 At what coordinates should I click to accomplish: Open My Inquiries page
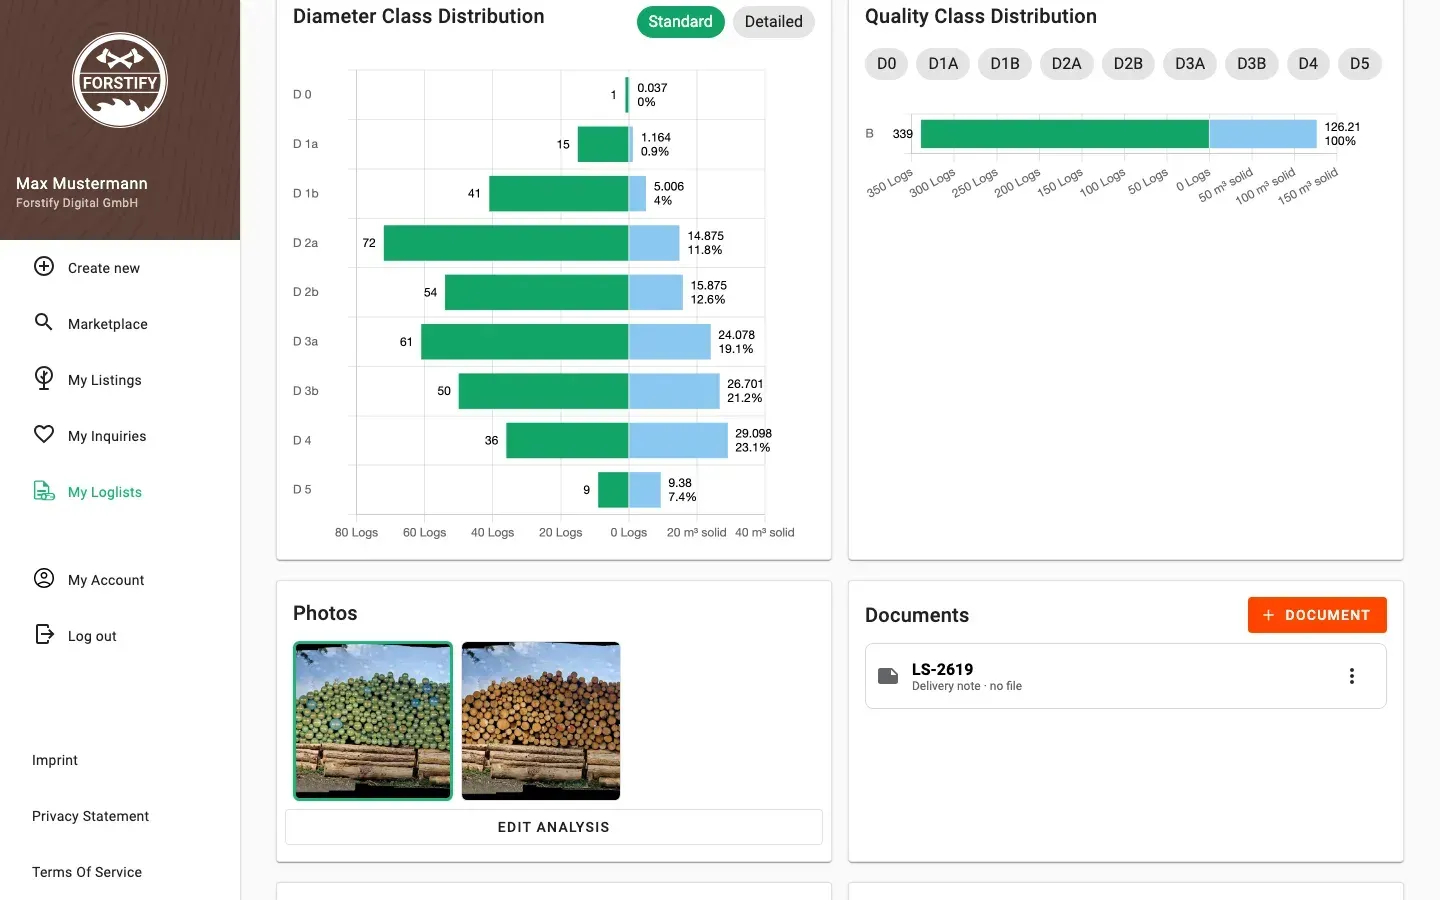pos(120,436)
